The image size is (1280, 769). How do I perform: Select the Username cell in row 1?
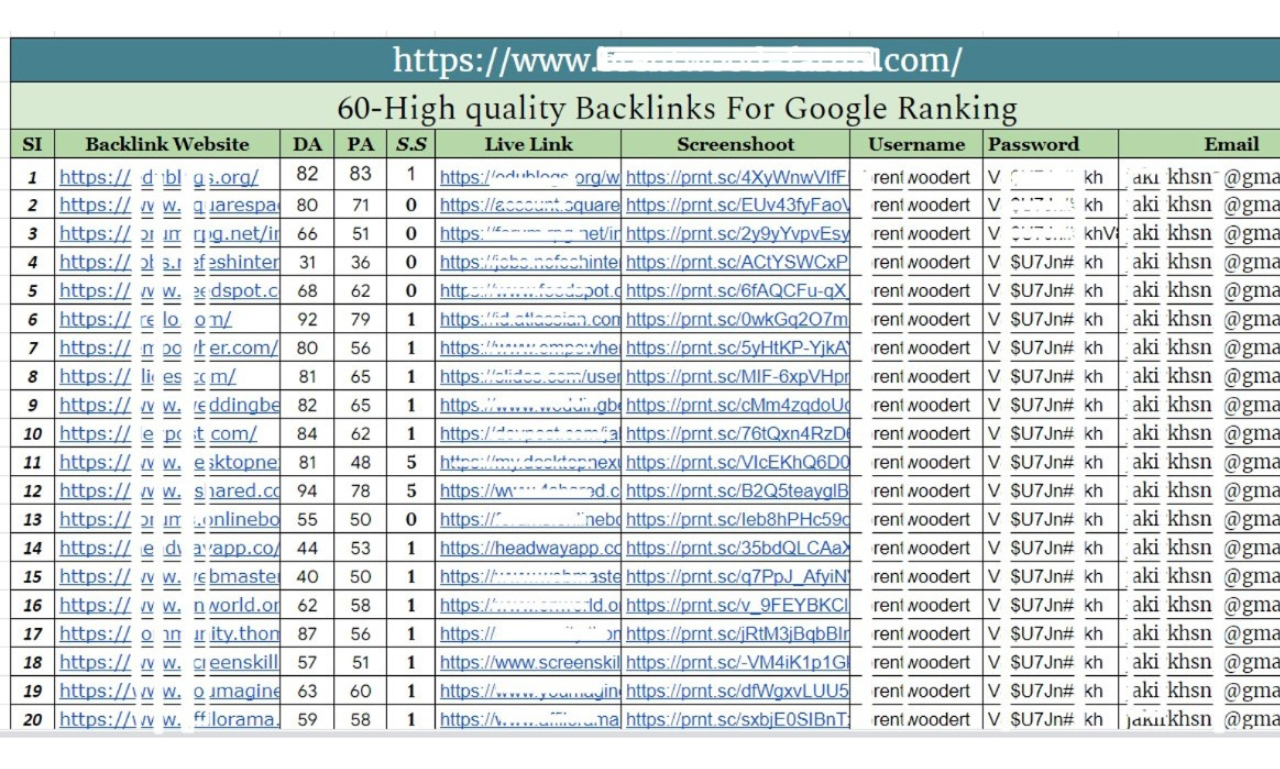click(x=916, y=176)
